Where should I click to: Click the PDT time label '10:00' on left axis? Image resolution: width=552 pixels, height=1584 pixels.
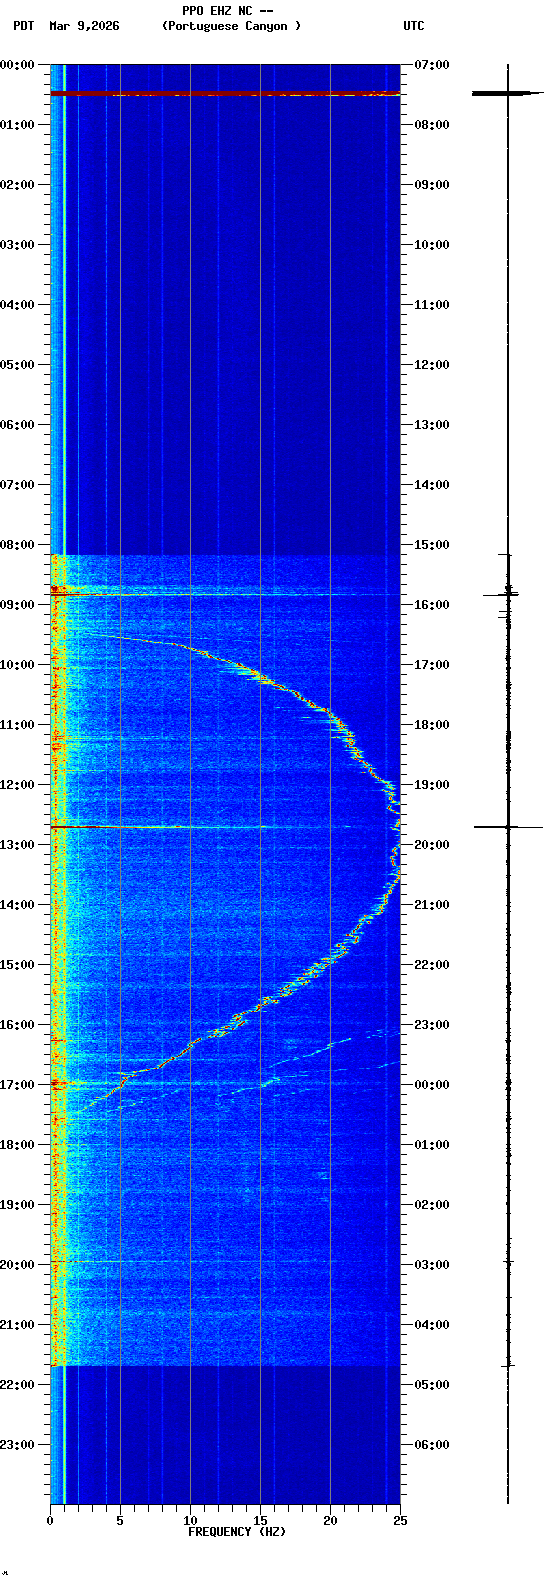coord(17,665)
